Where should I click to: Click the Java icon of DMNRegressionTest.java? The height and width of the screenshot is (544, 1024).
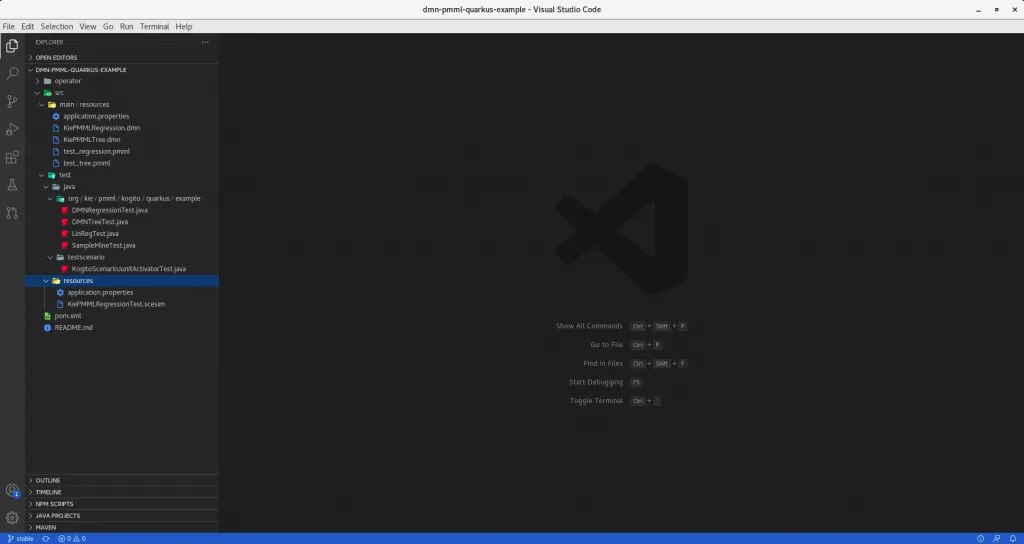click(65, 210)
